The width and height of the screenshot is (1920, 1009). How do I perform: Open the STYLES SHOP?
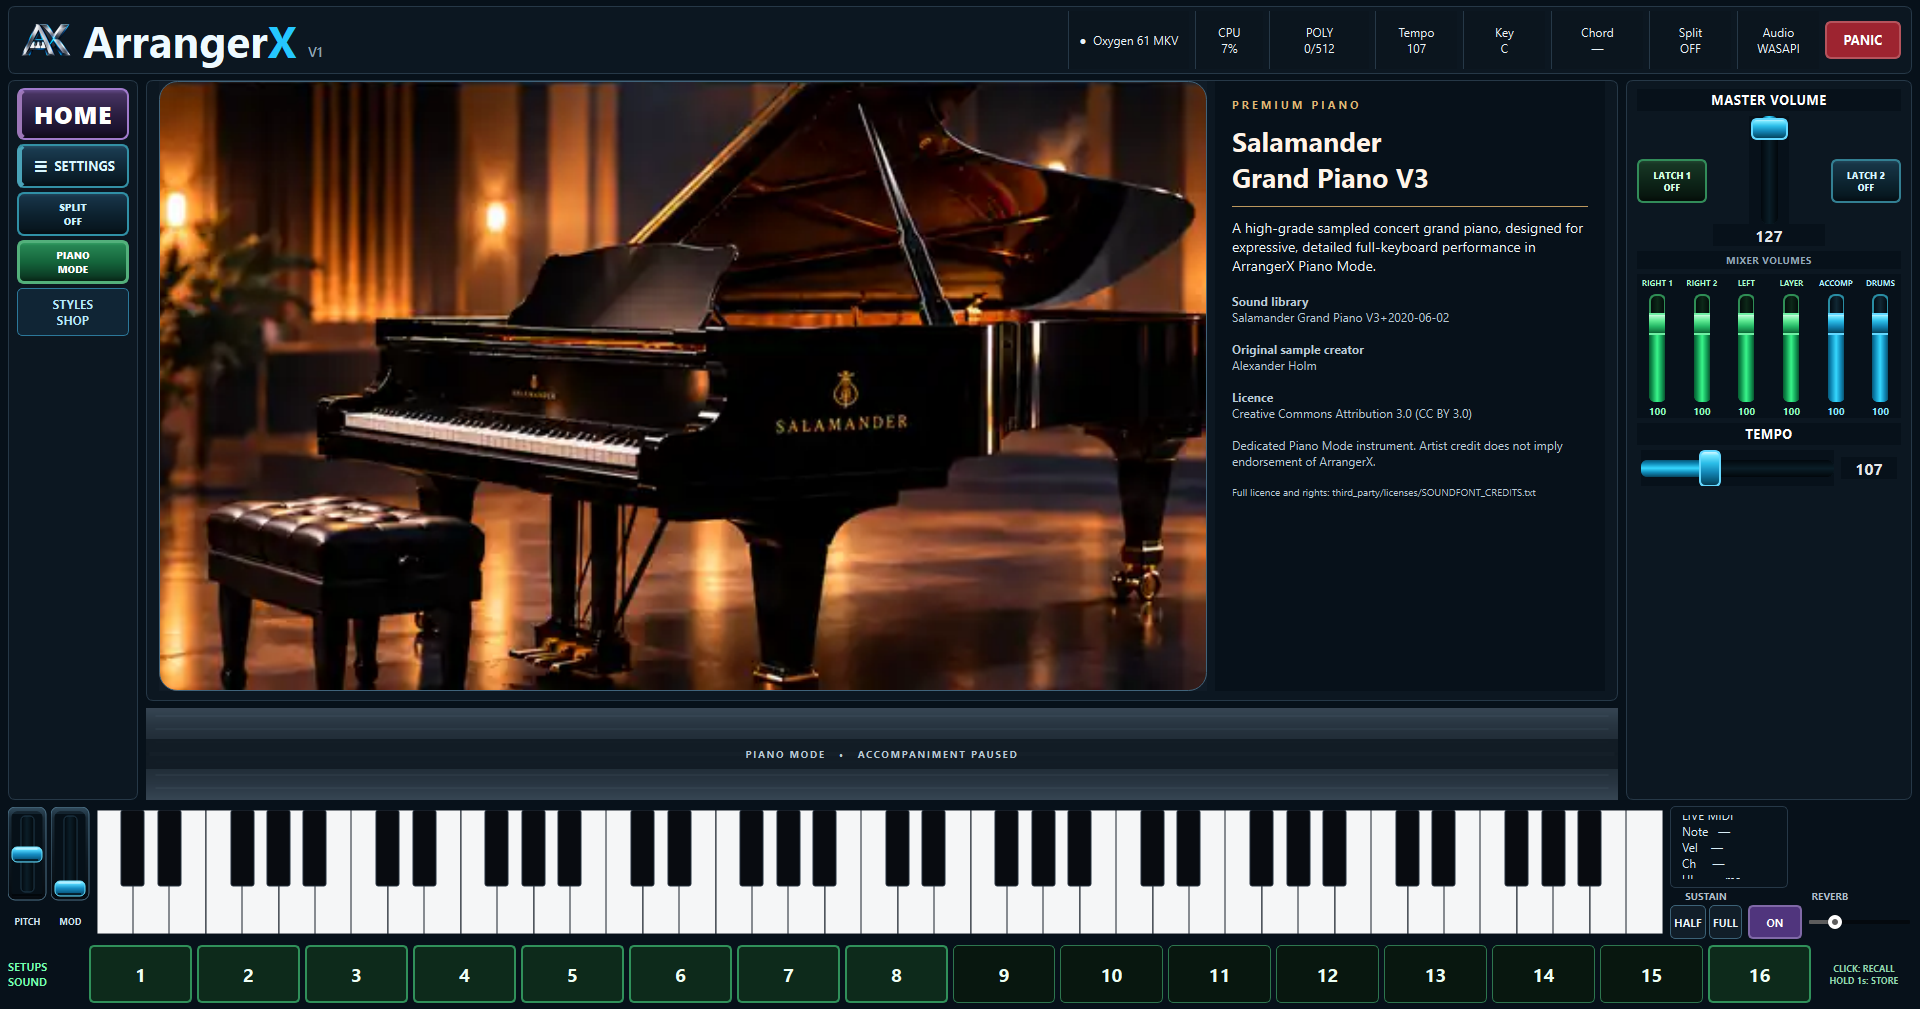click(73, 312)
